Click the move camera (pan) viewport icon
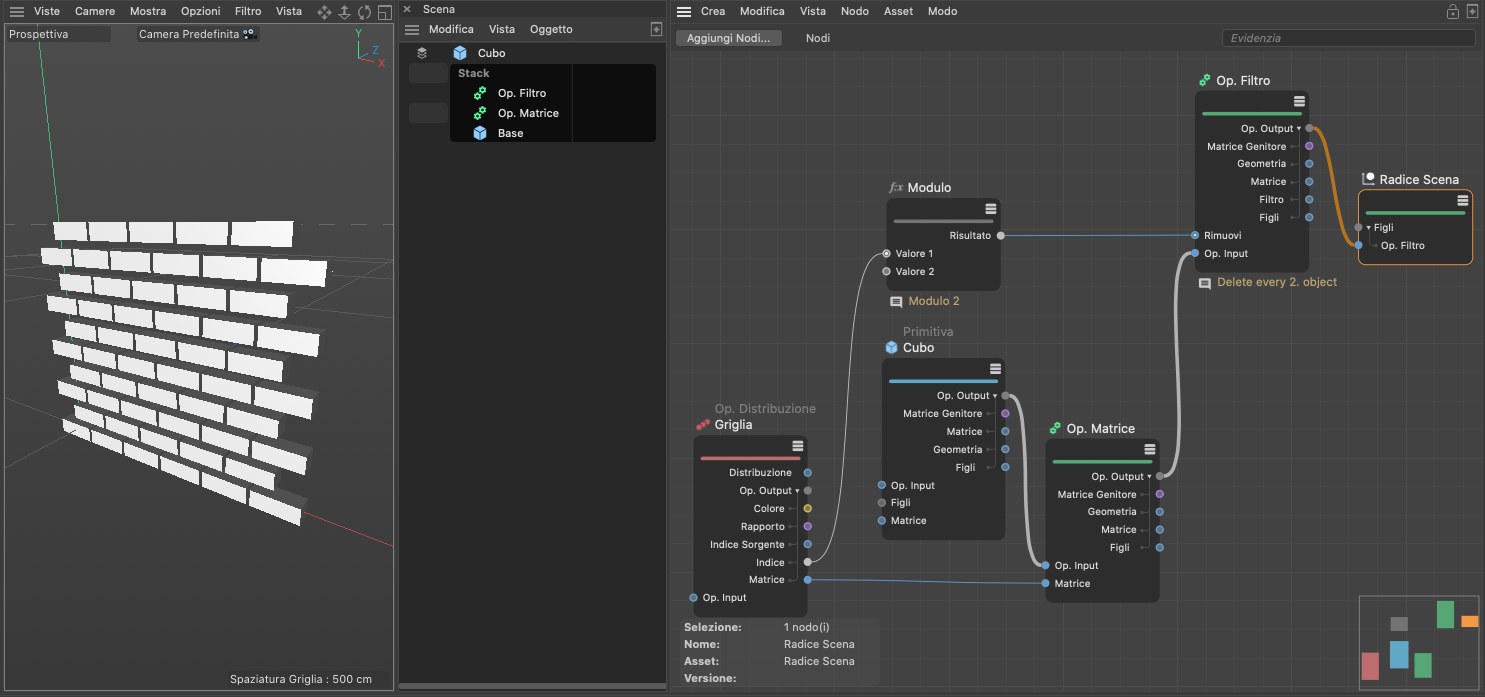Viewport: 1485px width, 697px height. pos(324,12)
